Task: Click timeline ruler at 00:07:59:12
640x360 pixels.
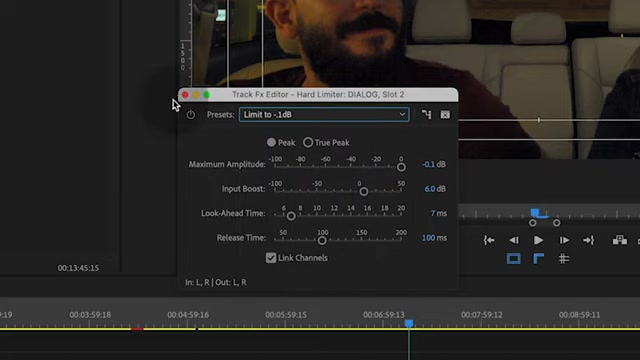Action: tap(482, 315)
